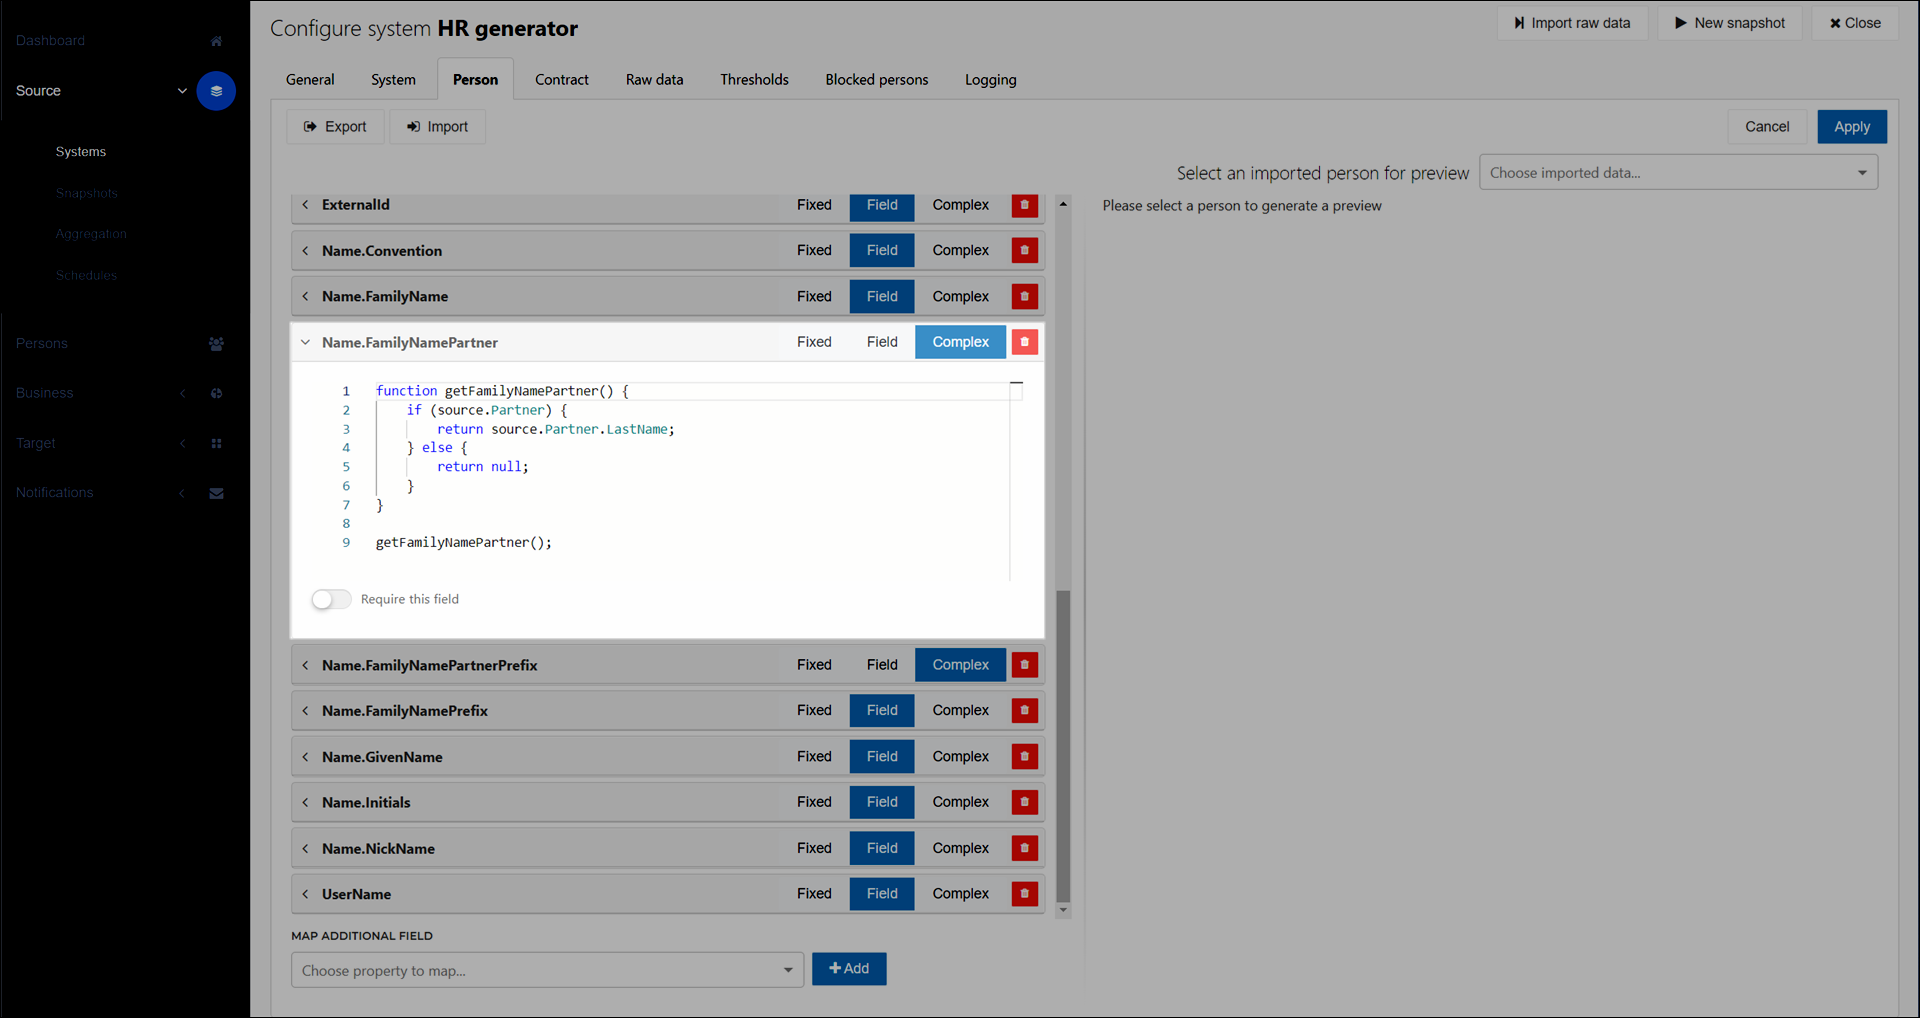Click scrollbar up arrow of field list
The height and width of the screenshot is (1019, 1920).
tap(1063, 204)
